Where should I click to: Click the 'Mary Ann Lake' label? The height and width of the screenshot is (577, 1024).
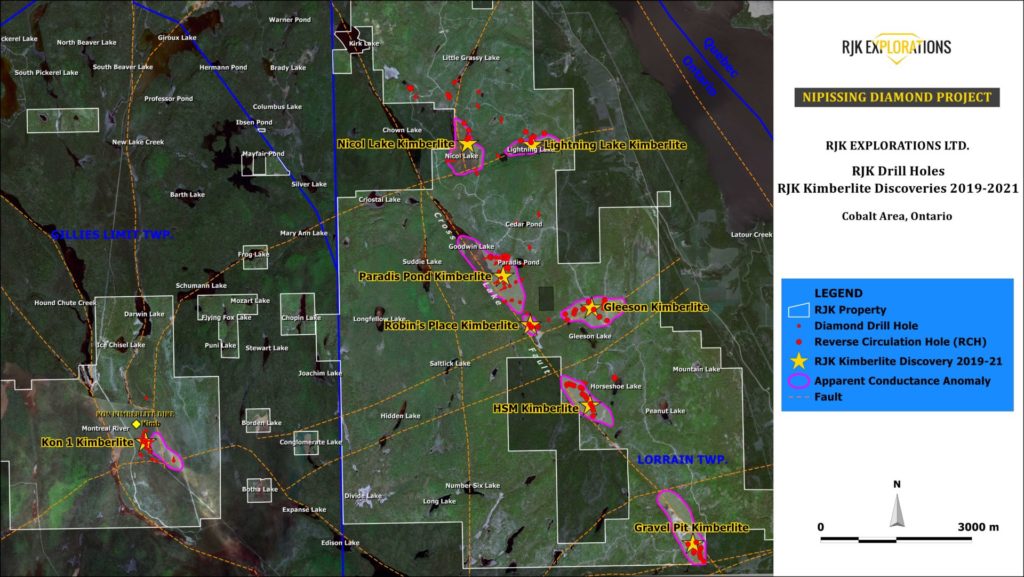point(304,233)
